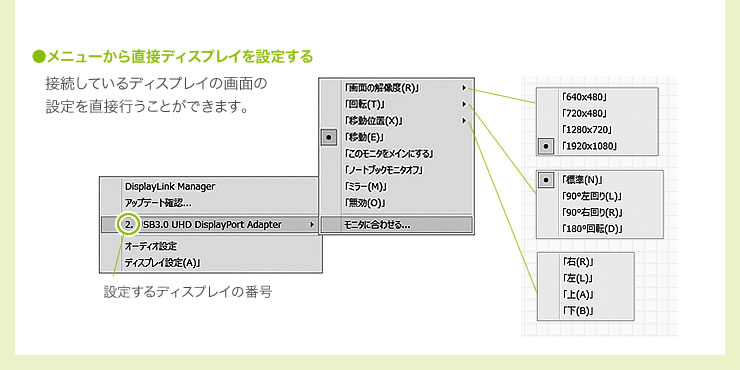Set position to 右(R)

585,262
